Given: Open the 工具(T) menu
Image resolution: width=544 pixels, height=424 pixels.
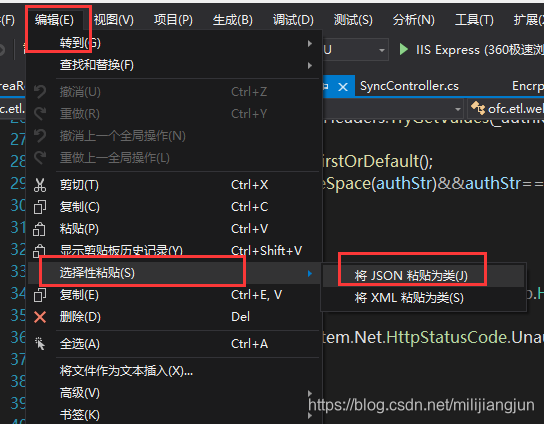Looking at the screenshot, I should pyautogui.click(x=474, y=20).
